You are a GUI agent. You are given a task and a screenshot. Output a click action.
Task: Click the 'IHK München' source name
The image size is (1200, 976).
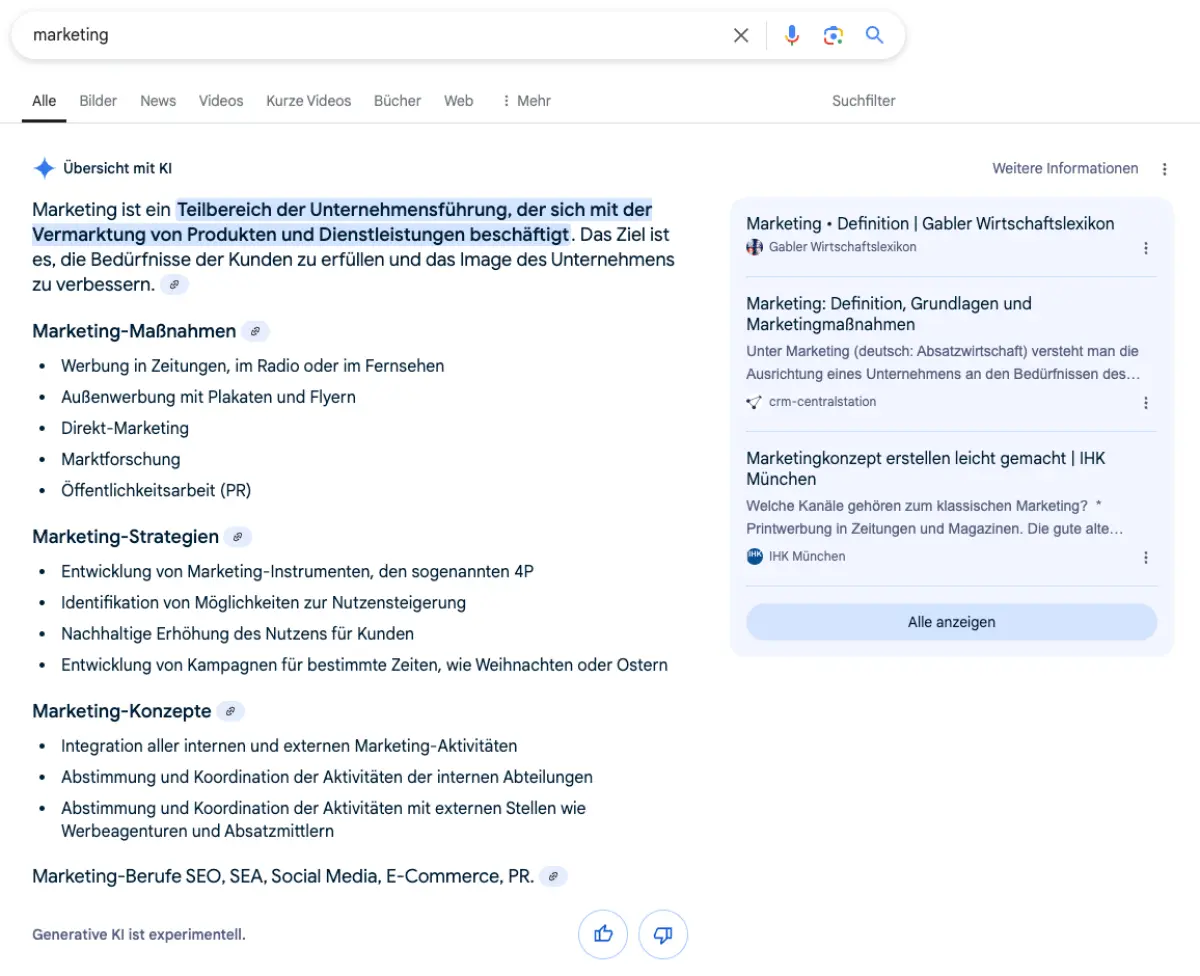coord(807,556)
